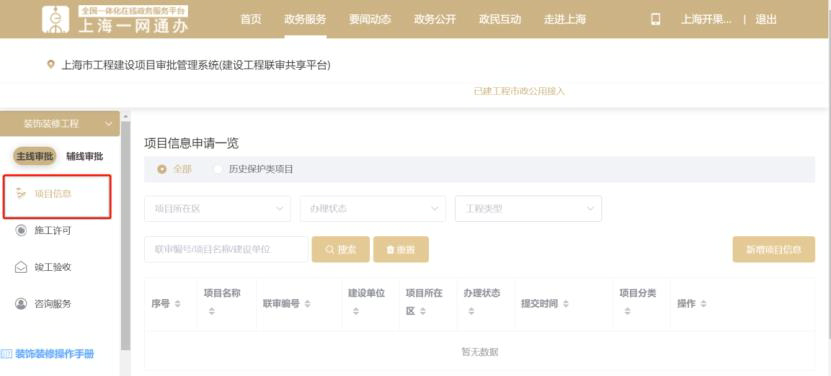
Task: Select the 全部 radio button
Action: point(162,169)
